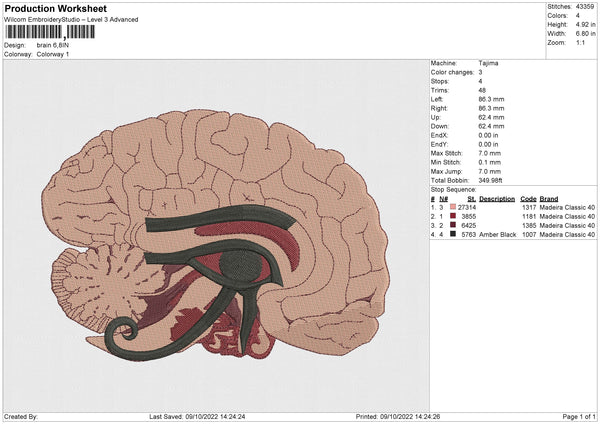
Task: Click the 'Production Worksheet' title
Action: point(56,8)
